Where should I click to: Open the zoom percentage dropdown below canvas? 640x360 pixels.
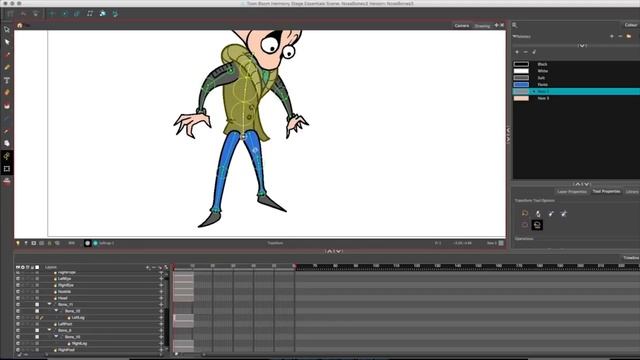[x=71, y=243]
